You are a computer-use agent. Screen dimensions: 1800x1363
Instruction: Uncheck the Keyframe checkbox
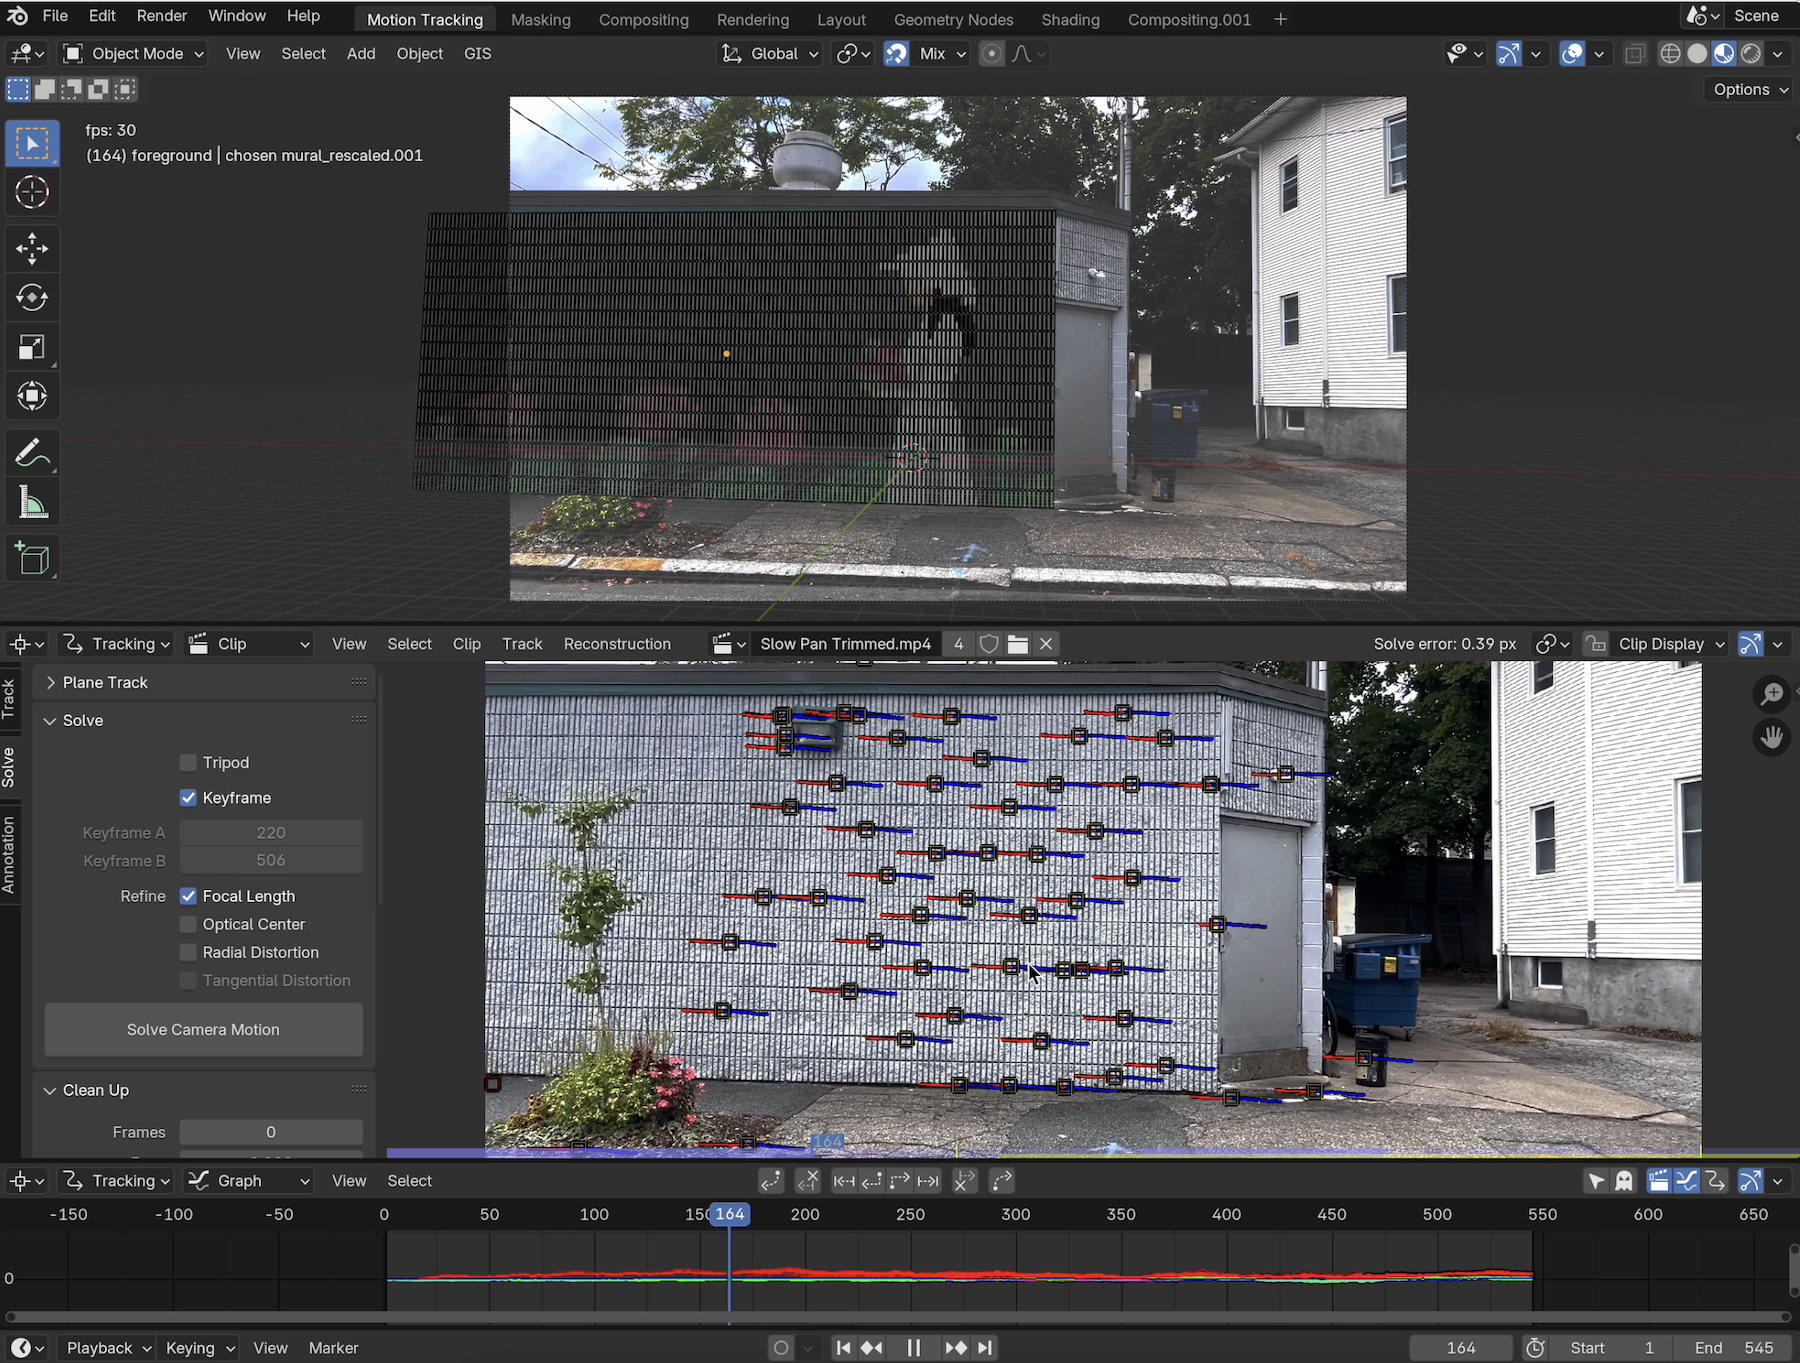[x=188, y=797]
